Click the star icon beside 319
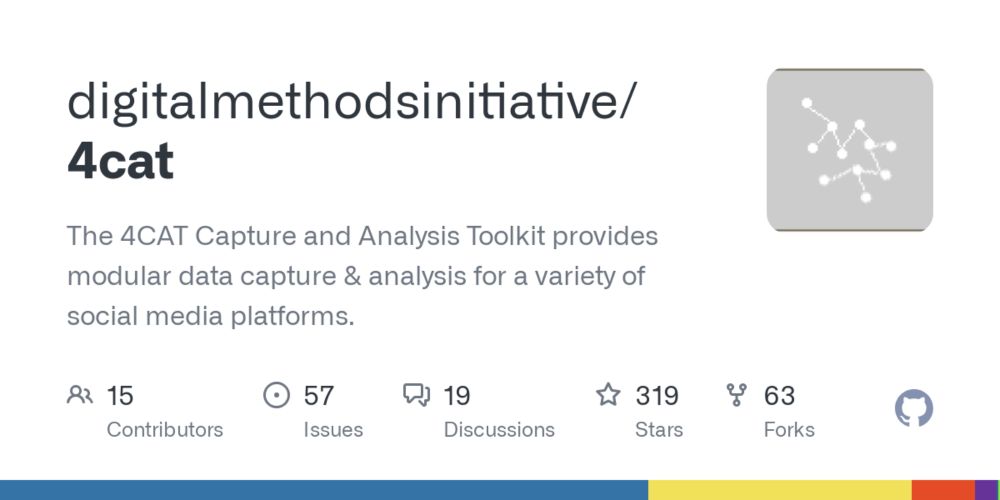This screenshot has height=500, width=1000. point(608,395)
